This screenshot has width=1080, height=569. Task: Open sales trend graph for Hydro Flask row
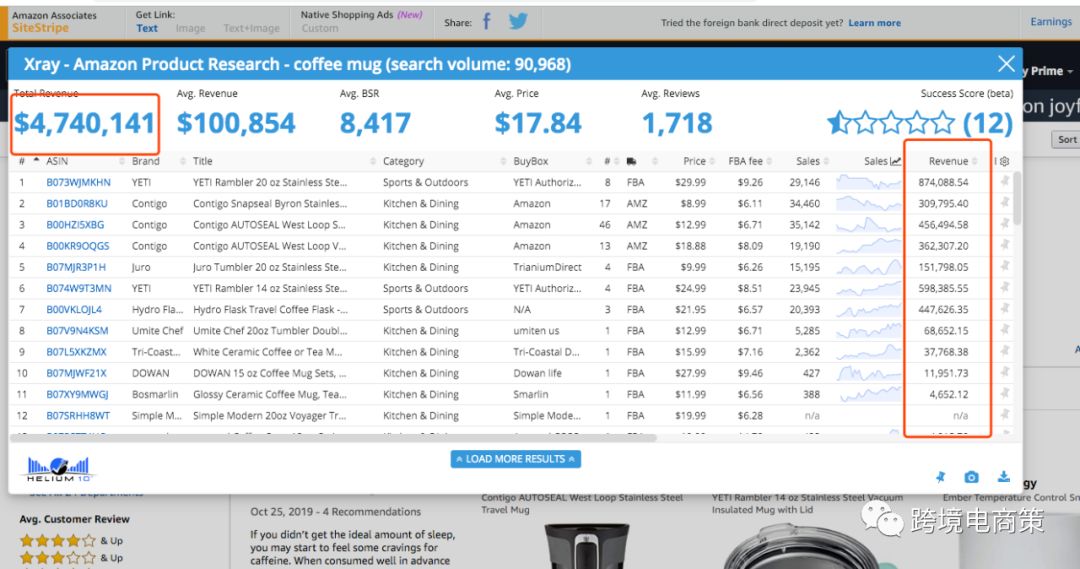click(x=868, y=309)
